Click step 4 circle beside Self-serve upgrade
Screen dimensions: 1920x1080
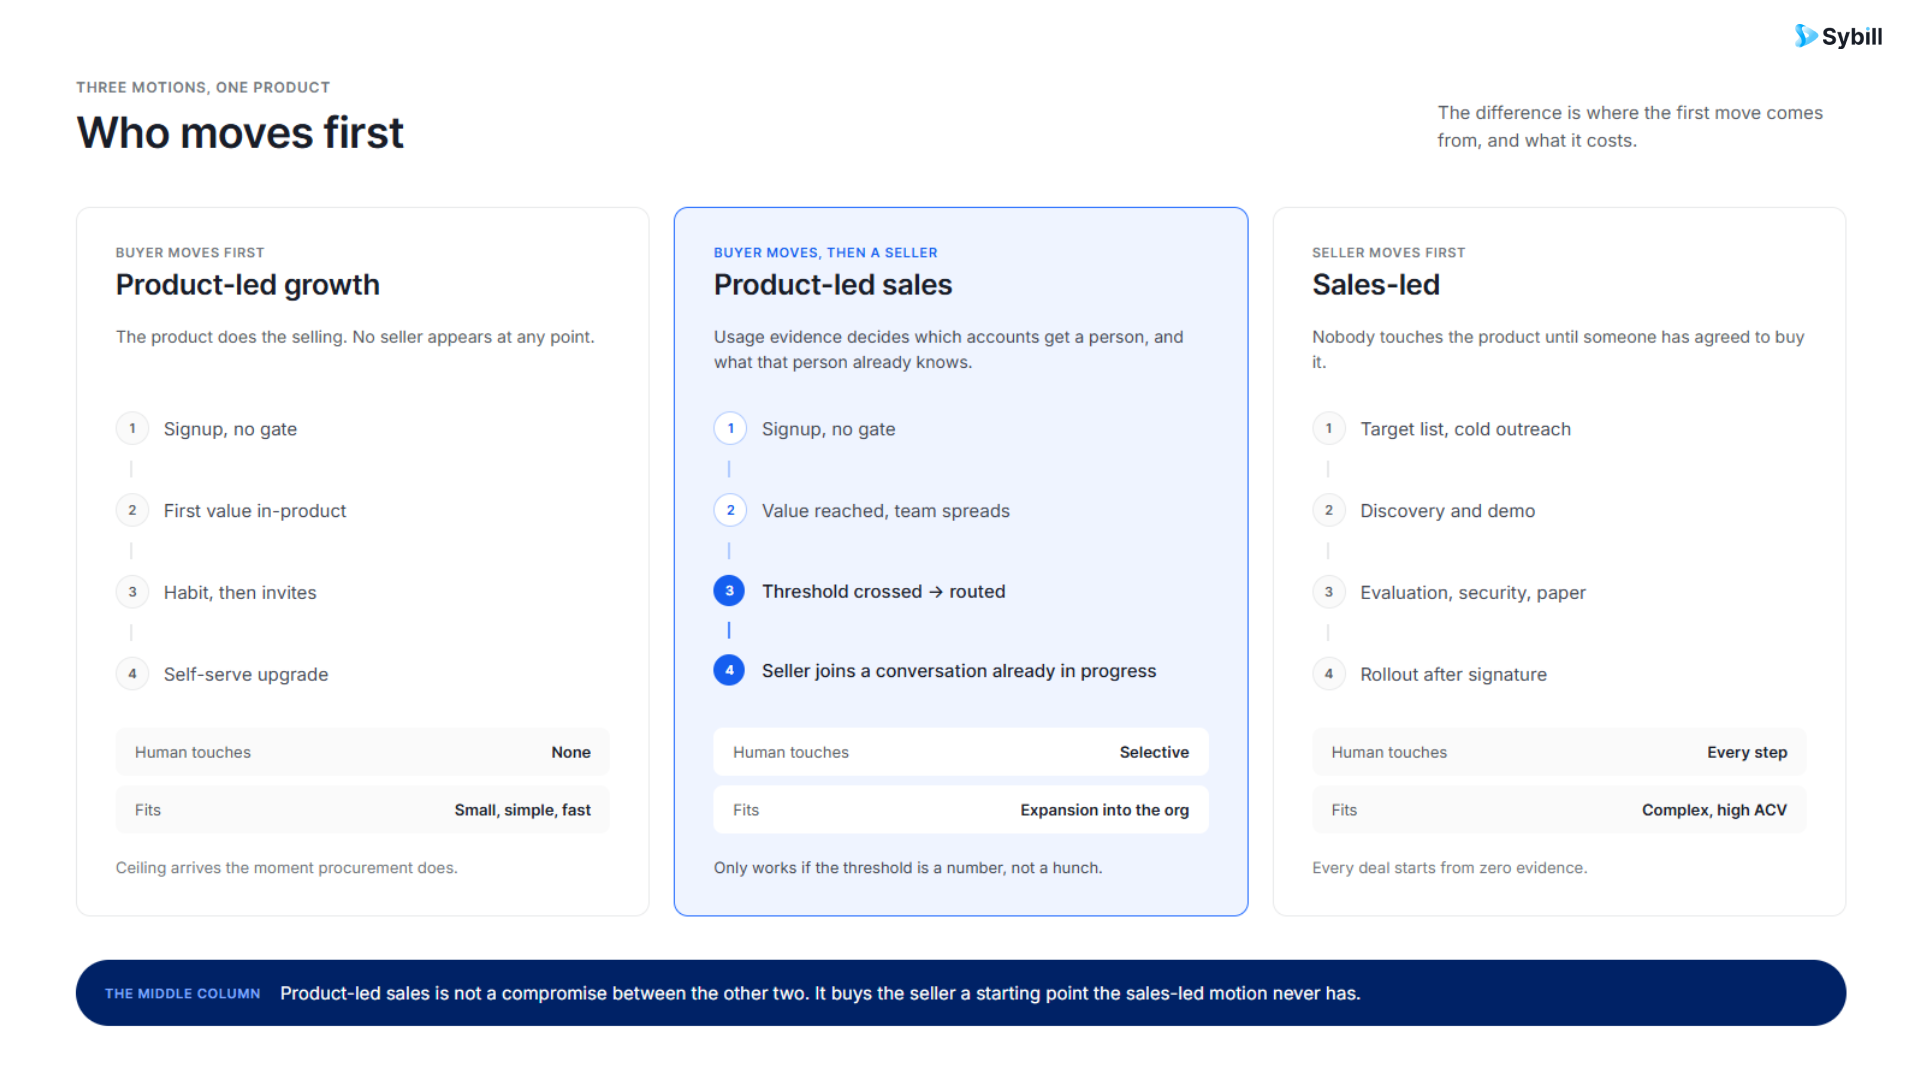coord(132,674)
